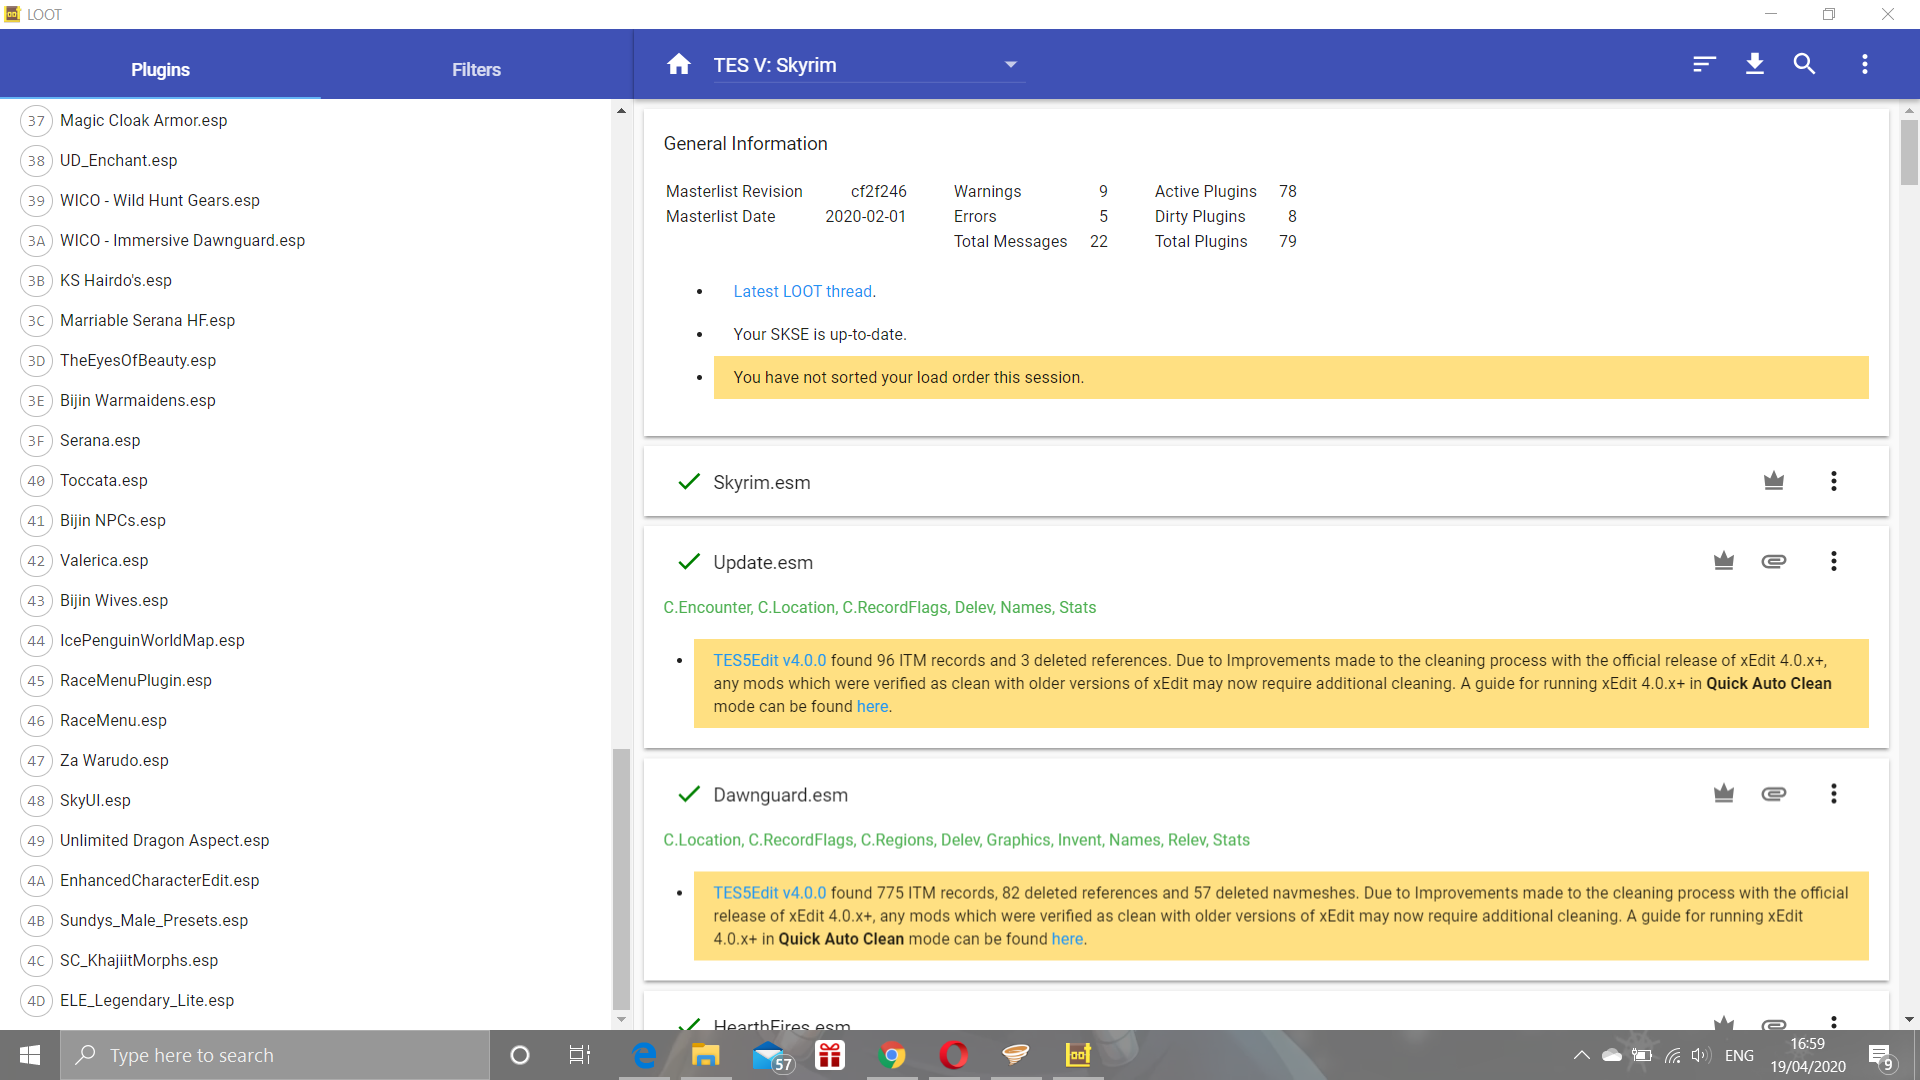This screenshot has width=1920, height=1080.
Task: Switch to the Plugins tab
Action: coord(160,69)
